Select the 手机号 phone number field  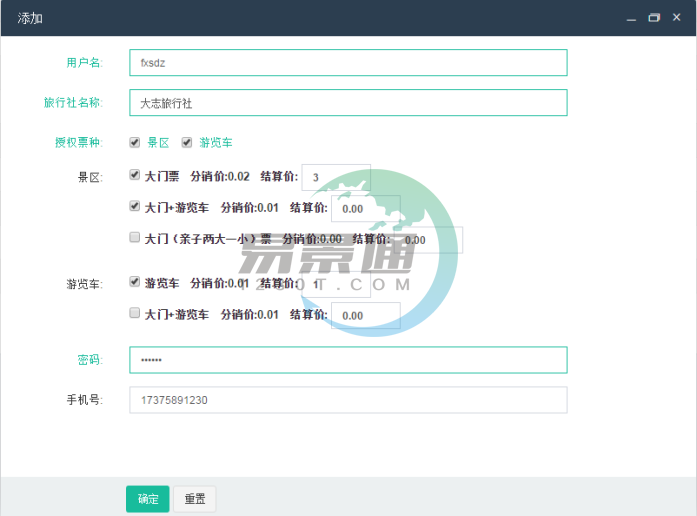(348, 400)
